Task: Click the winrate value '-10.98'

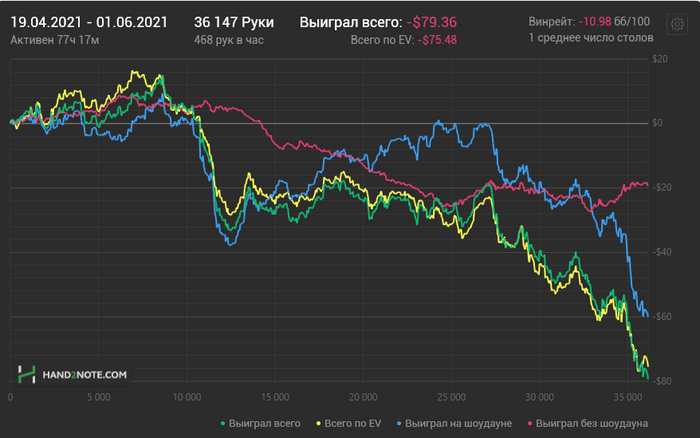Action: tap(595, 21)
